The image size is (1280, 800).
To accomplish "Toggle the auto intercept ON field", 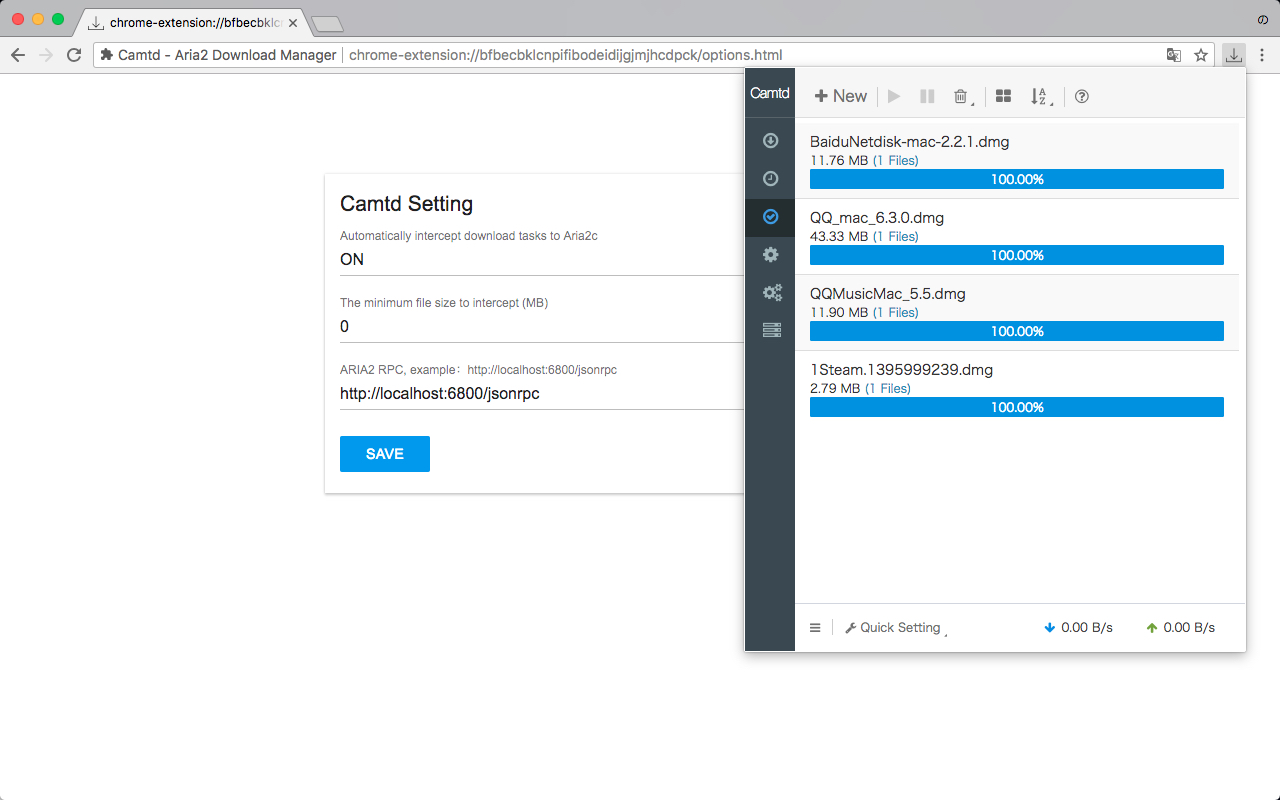I will point(541,260).
